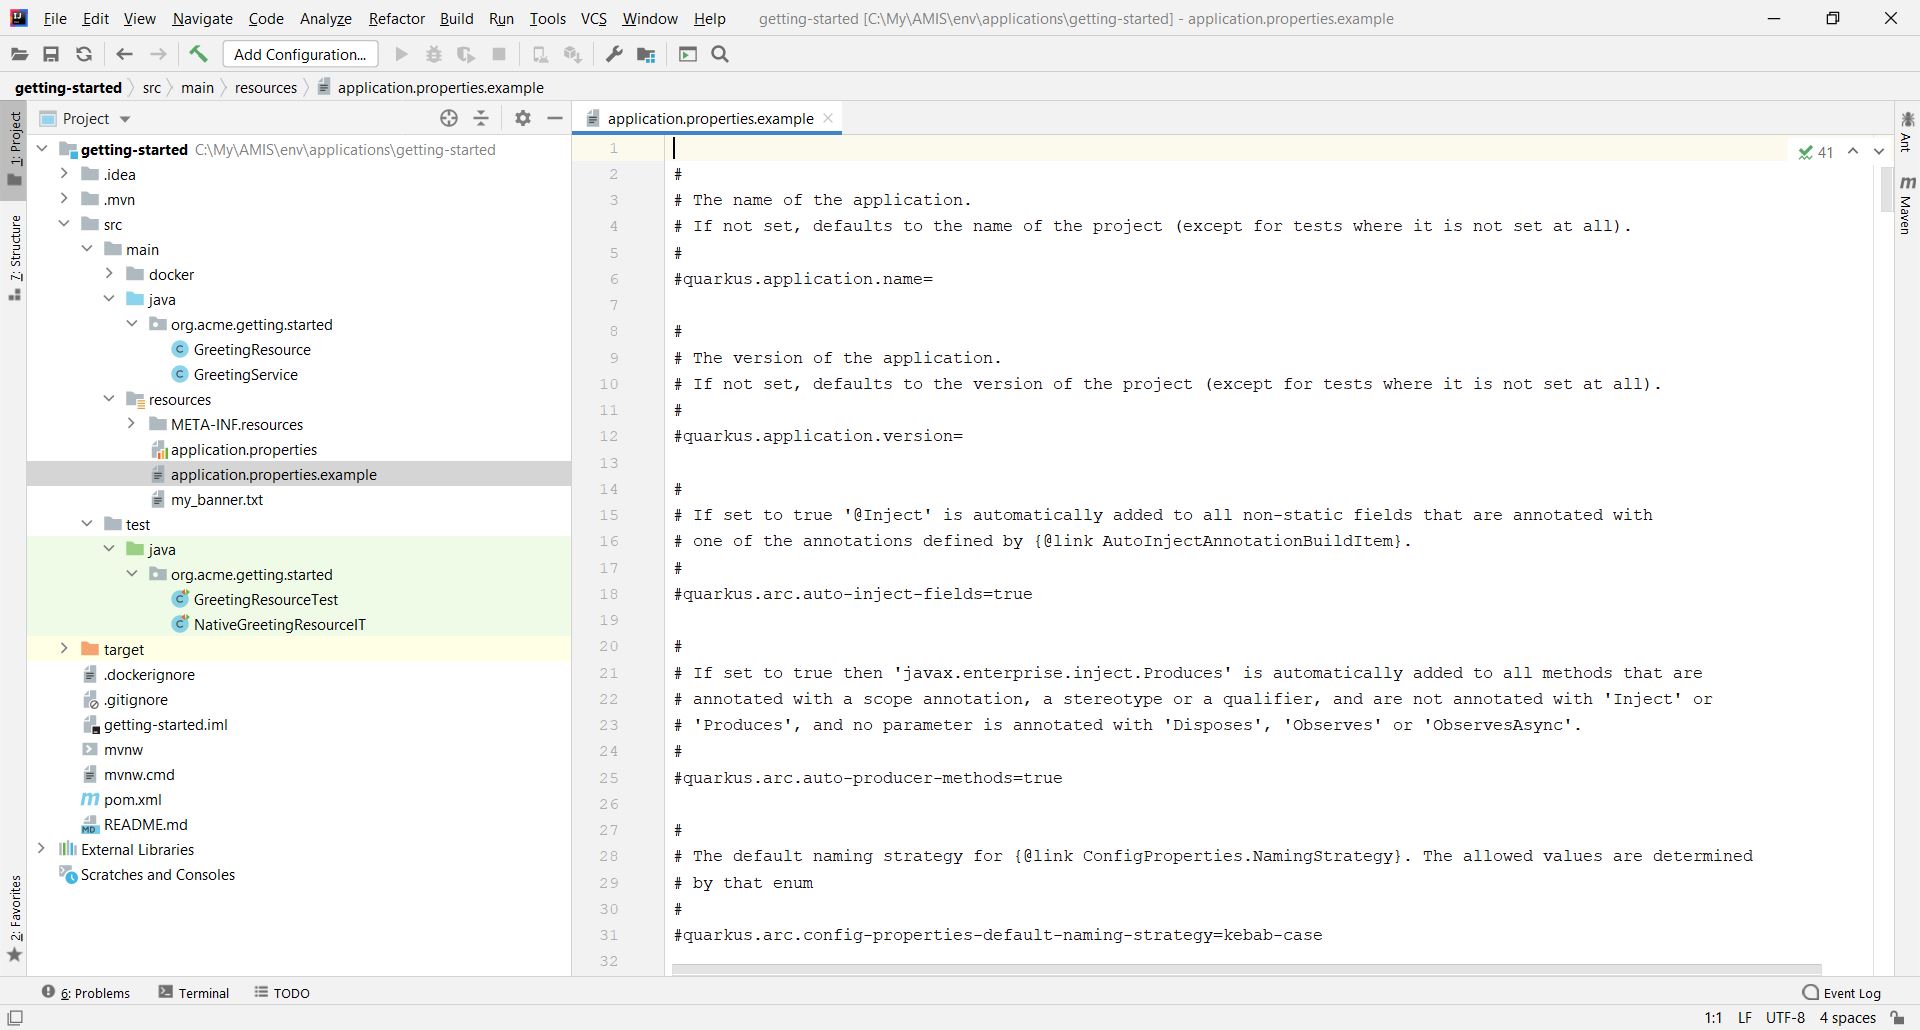Screen dimensions: 1920x1030
Task: Open the Refactor menu
Action: click(396, 18)
